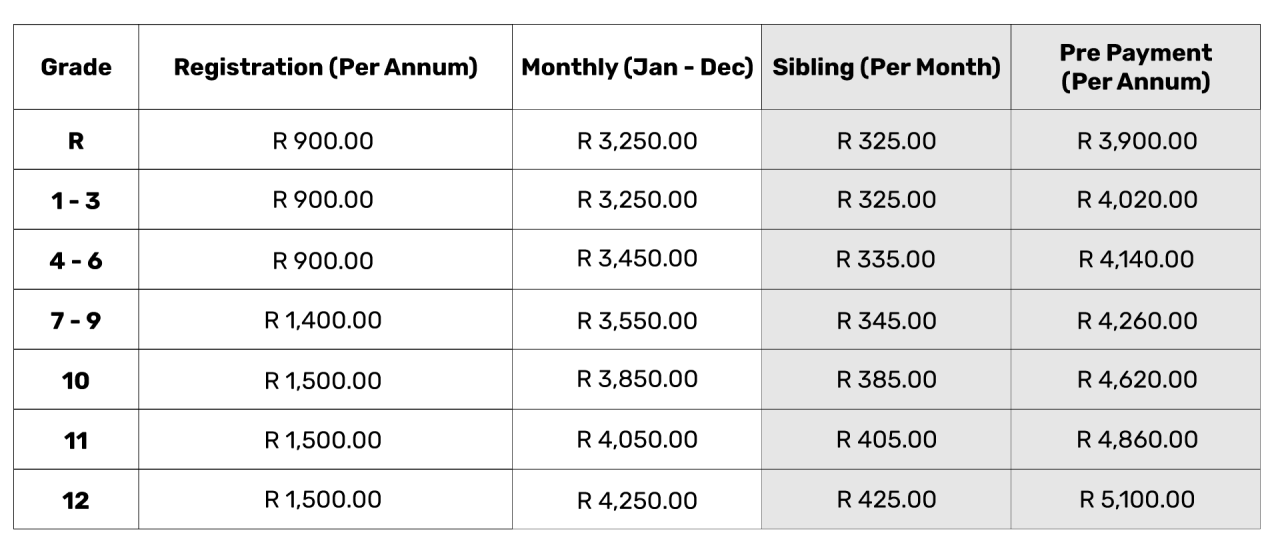This screenshot has width=1280, height=545.
Task: Select the R 3,450.00 monthly fee cell
Action: point(637,259)
